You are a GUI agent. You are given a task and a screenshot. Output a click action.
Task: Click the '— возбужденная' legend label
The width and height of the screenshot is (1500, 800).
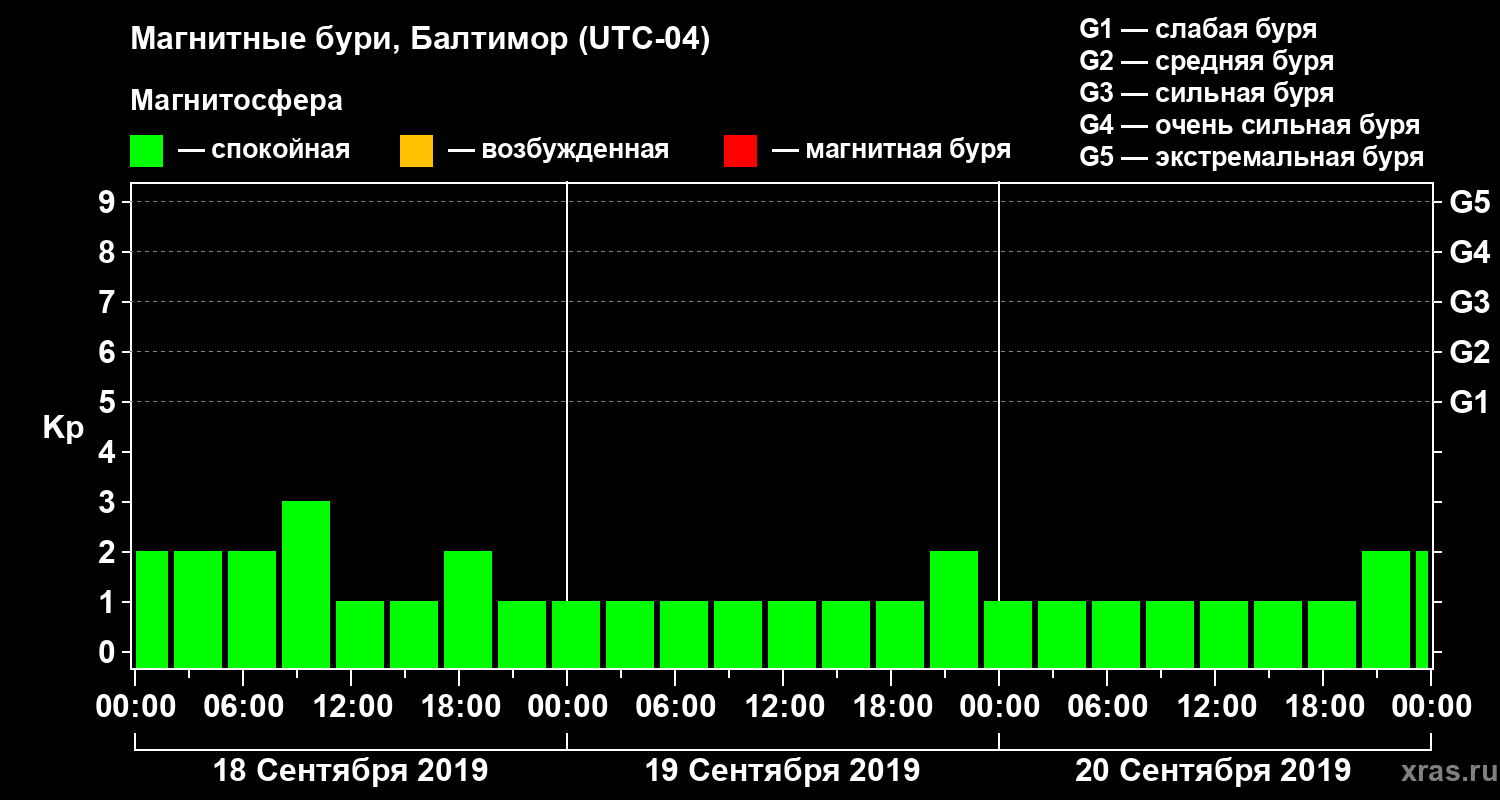pyautogui.click(x=558, y=151)
